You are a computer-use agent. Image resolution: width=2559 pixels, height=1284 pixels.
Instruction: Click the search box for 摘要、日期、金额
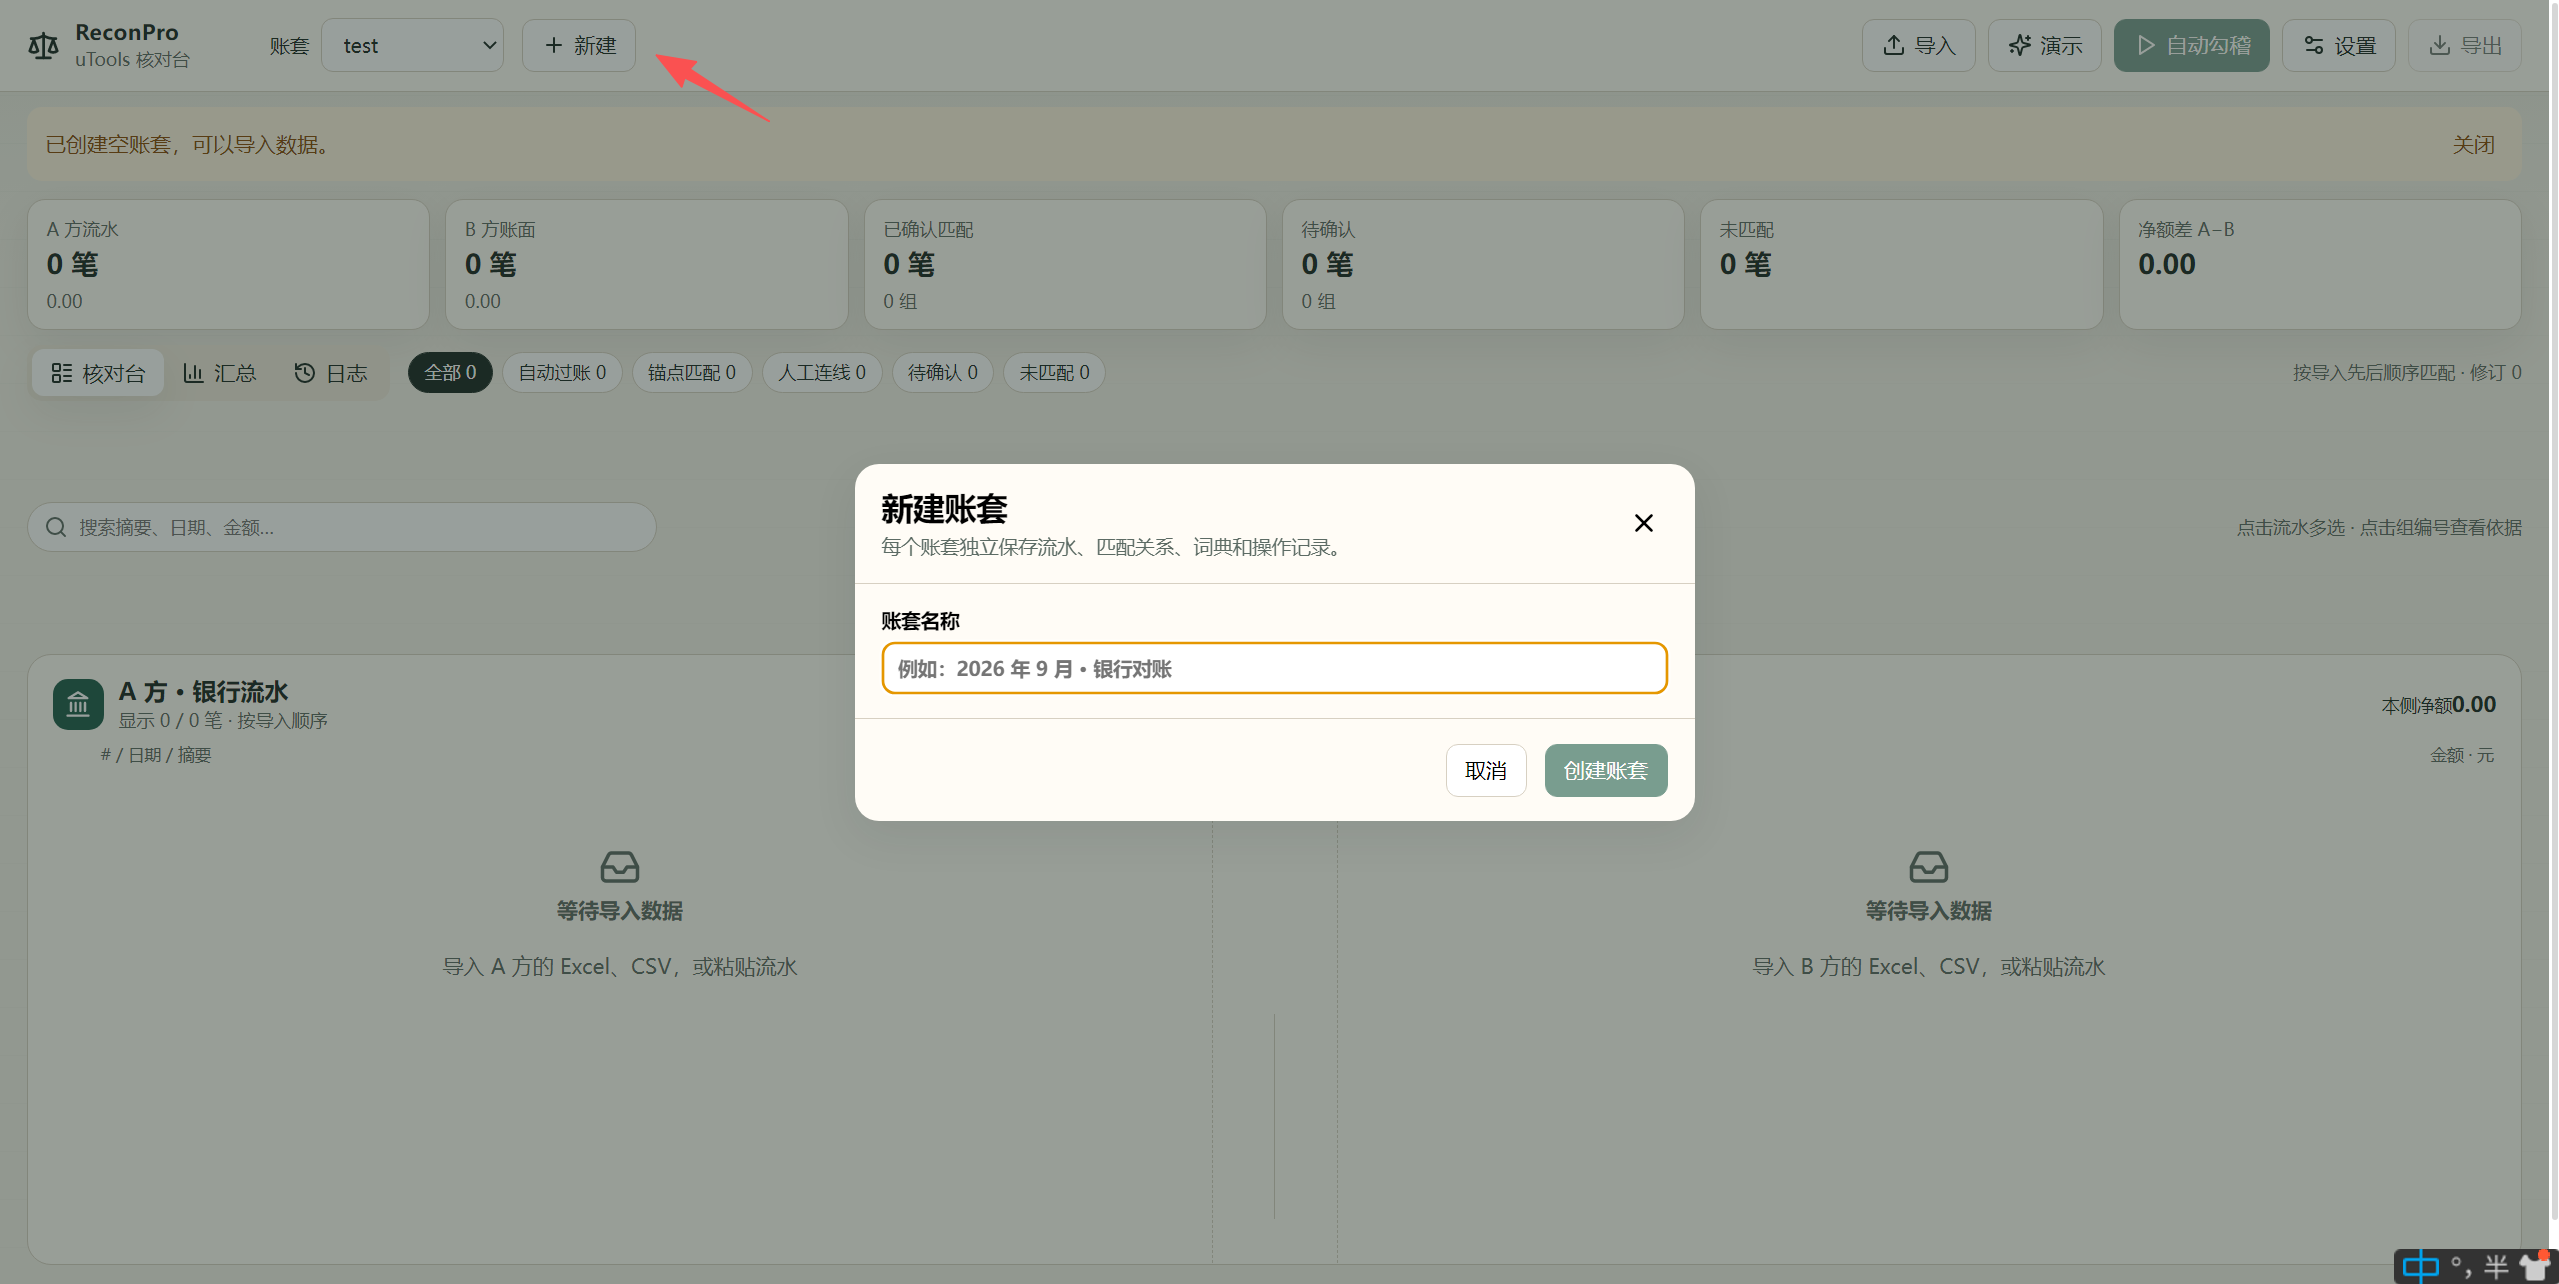coord(342,527)
